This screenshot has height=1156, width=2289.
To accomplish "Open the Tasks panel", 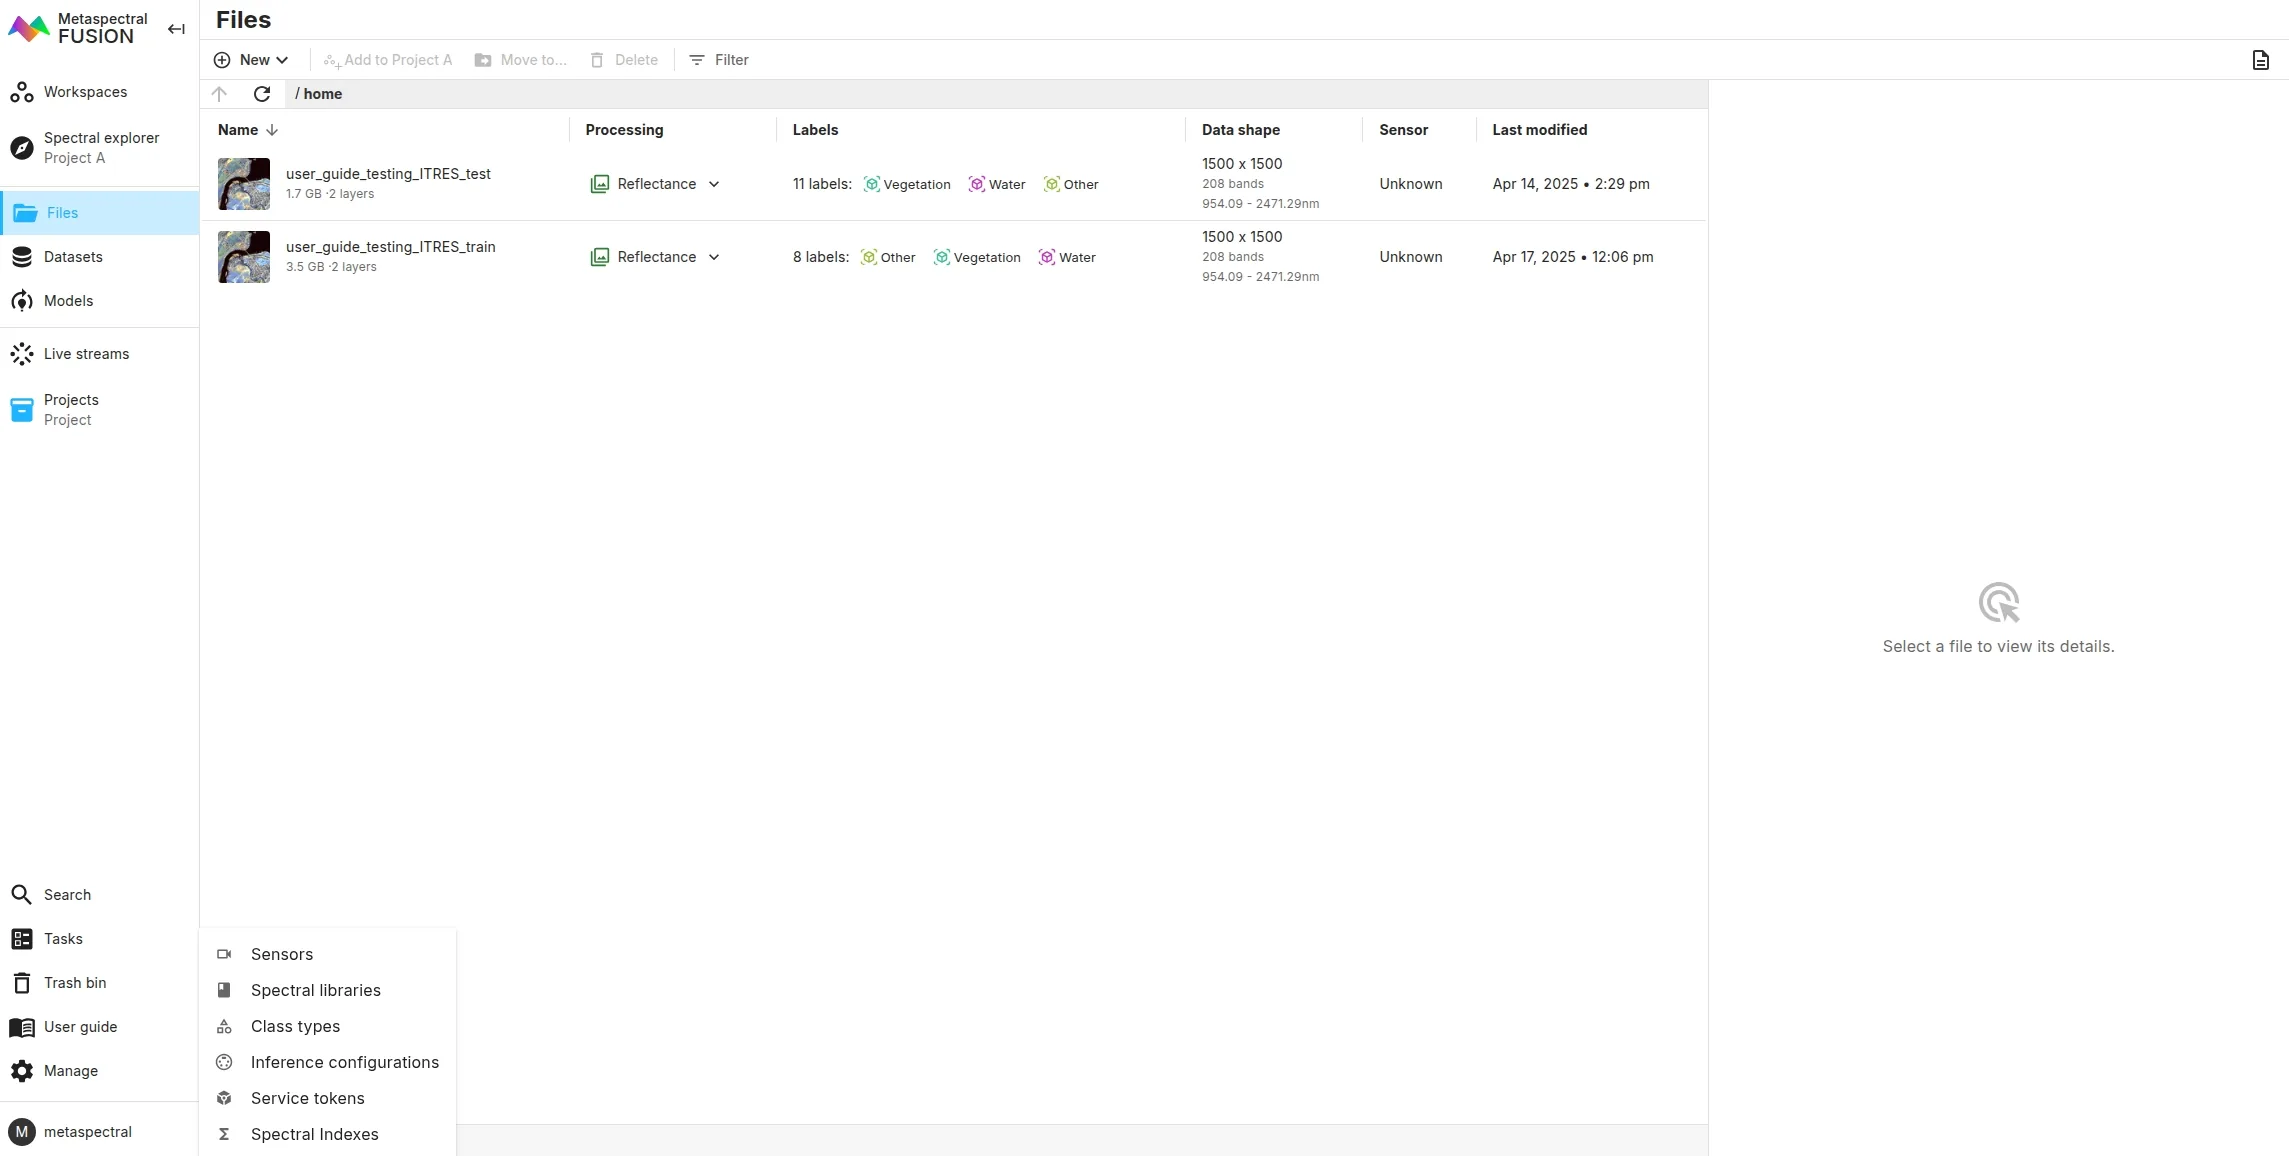I will coord(63,939).
